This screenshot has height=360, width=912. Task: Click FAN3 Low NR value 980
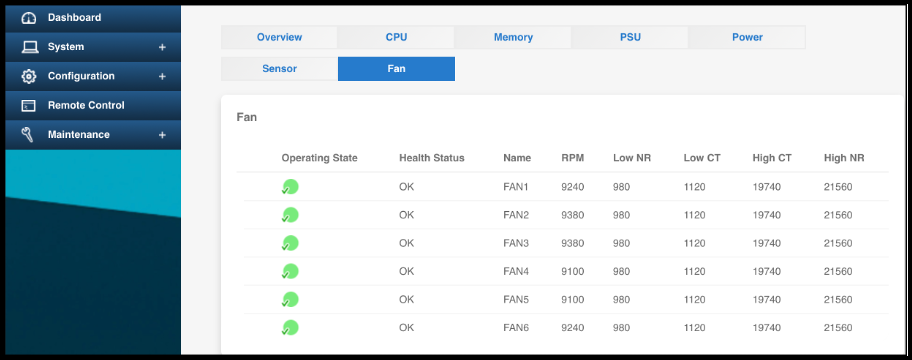tap(621, 243)
